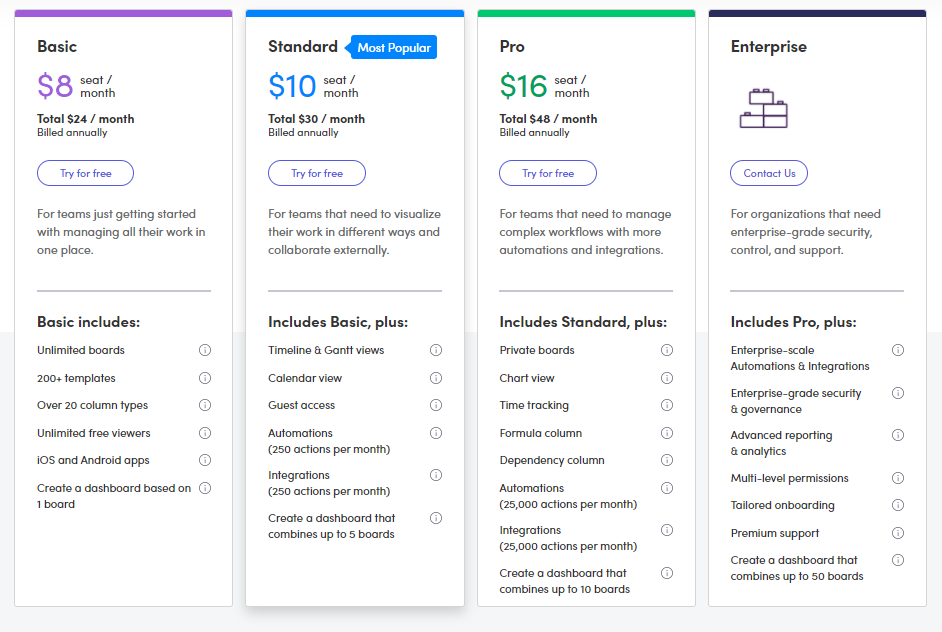Show info for Enterprise-scale Automations & Integrations

pyautogui.click(x=898, y=350)
